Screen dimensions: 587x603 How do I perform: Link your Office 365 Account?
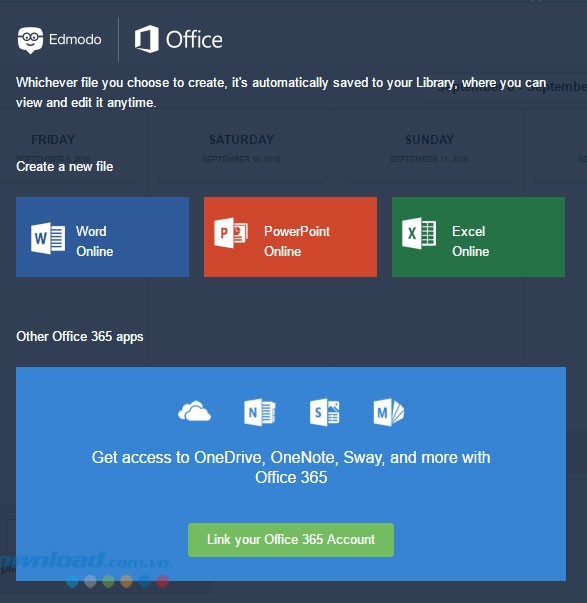291,540
